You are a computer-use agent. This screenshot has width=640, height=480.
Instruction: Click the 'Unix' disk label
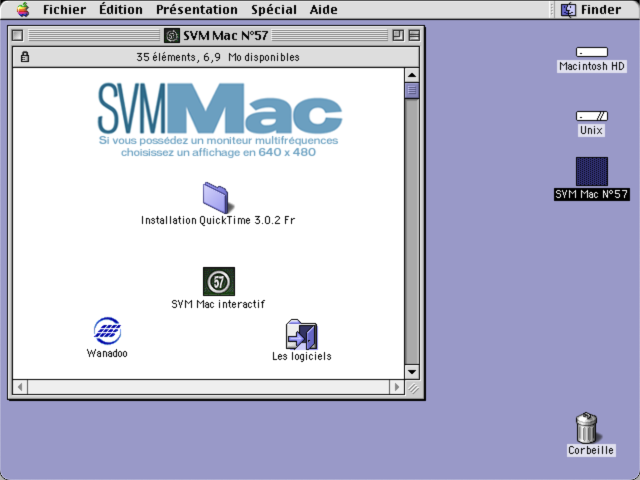click(x=591, y=130)
